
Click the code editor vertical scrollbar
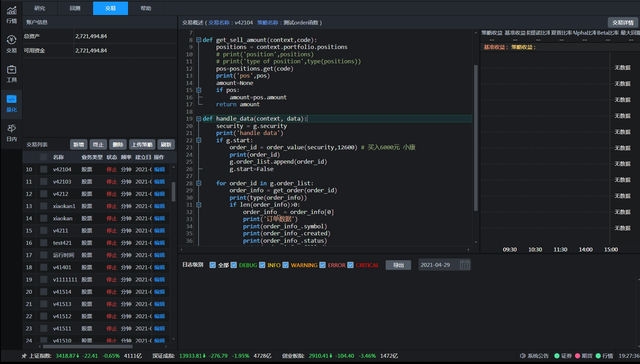point(476,138)
